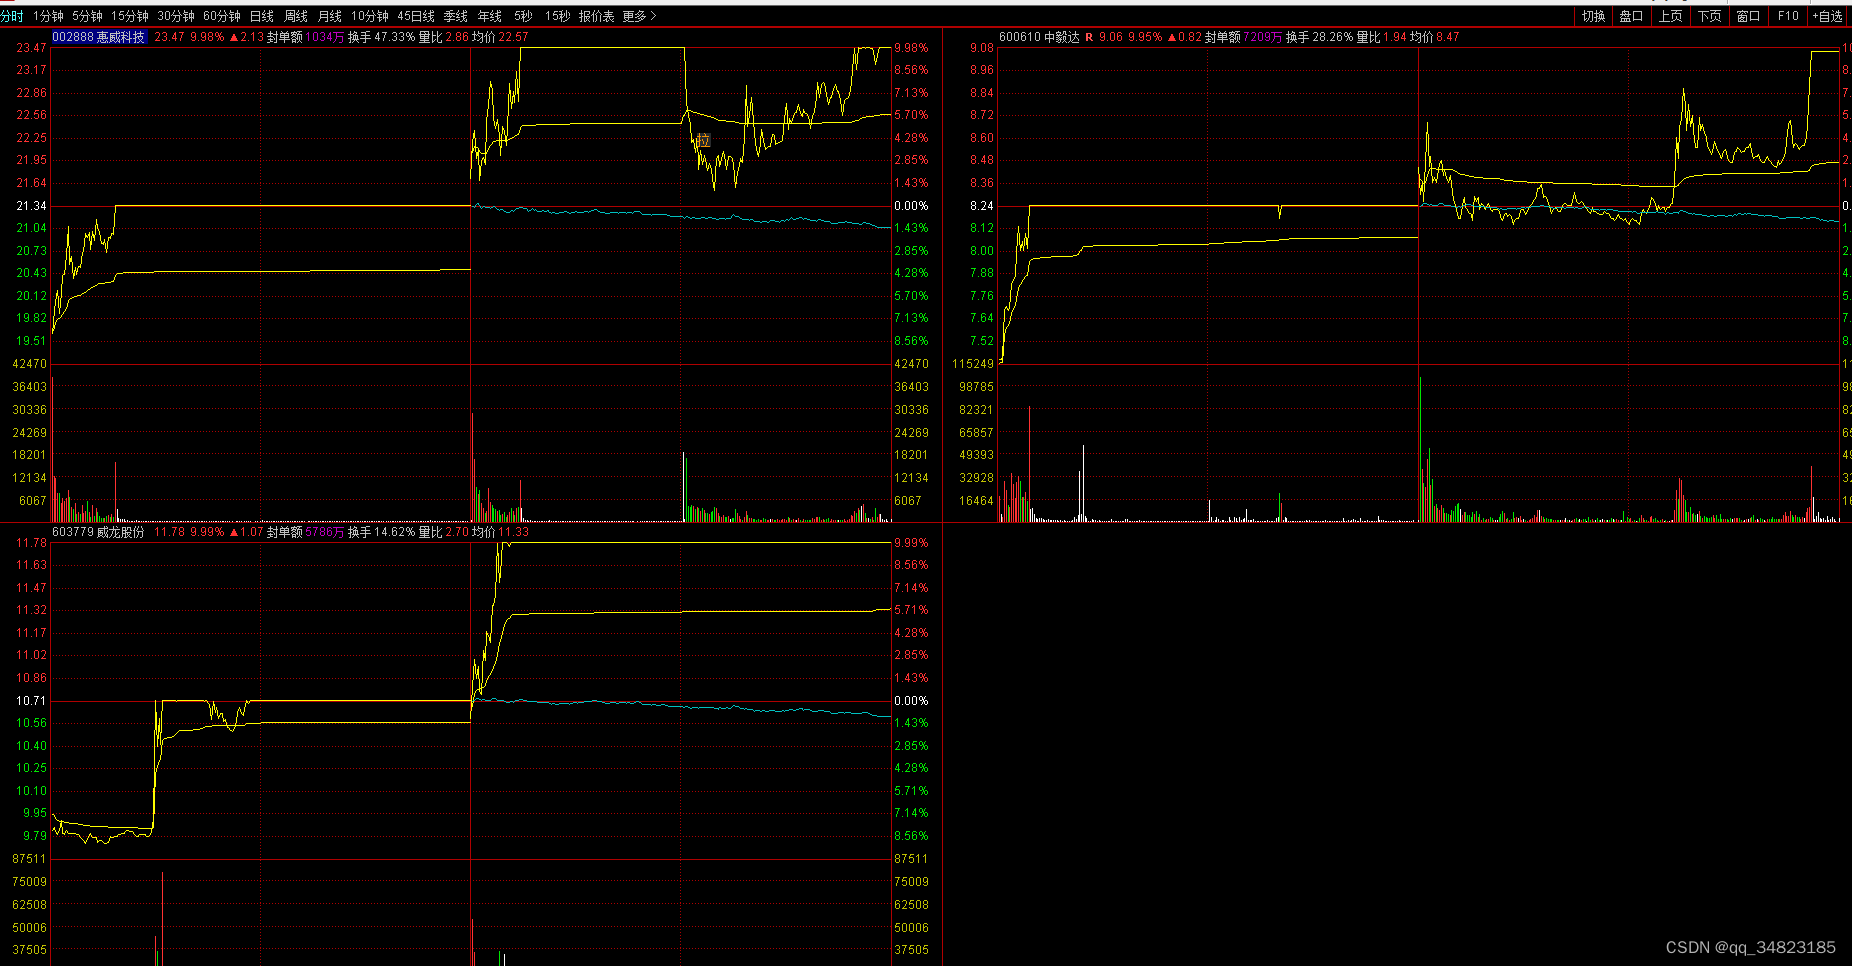
Task: Switch to 15分钟 period
Action: coord(130,16)
